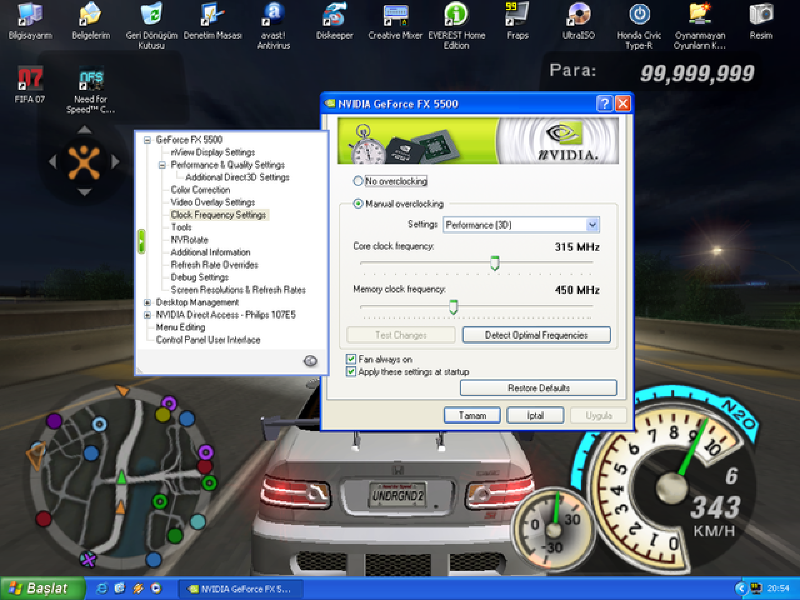Select Additional Direct3D Settings item
Image resolution: width=800 pixels, height=600 pixels.
pos(237,177)
